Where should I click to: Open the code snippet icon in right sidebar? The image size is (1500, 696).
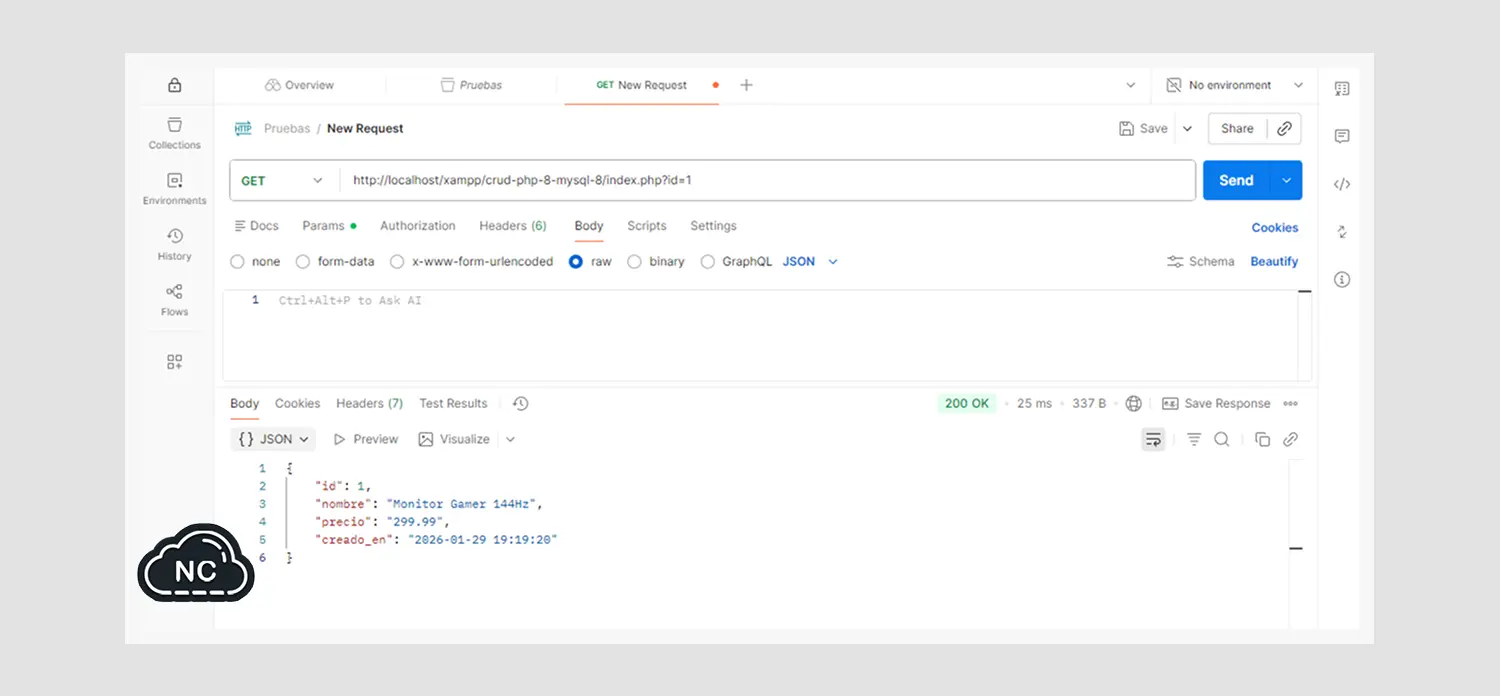(1342, 184)
